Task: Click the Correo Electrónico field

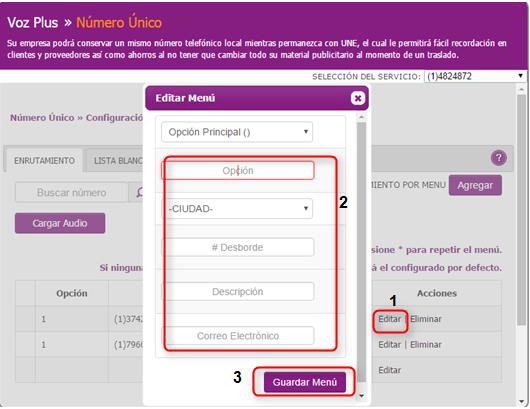Action: click(238, 336)
